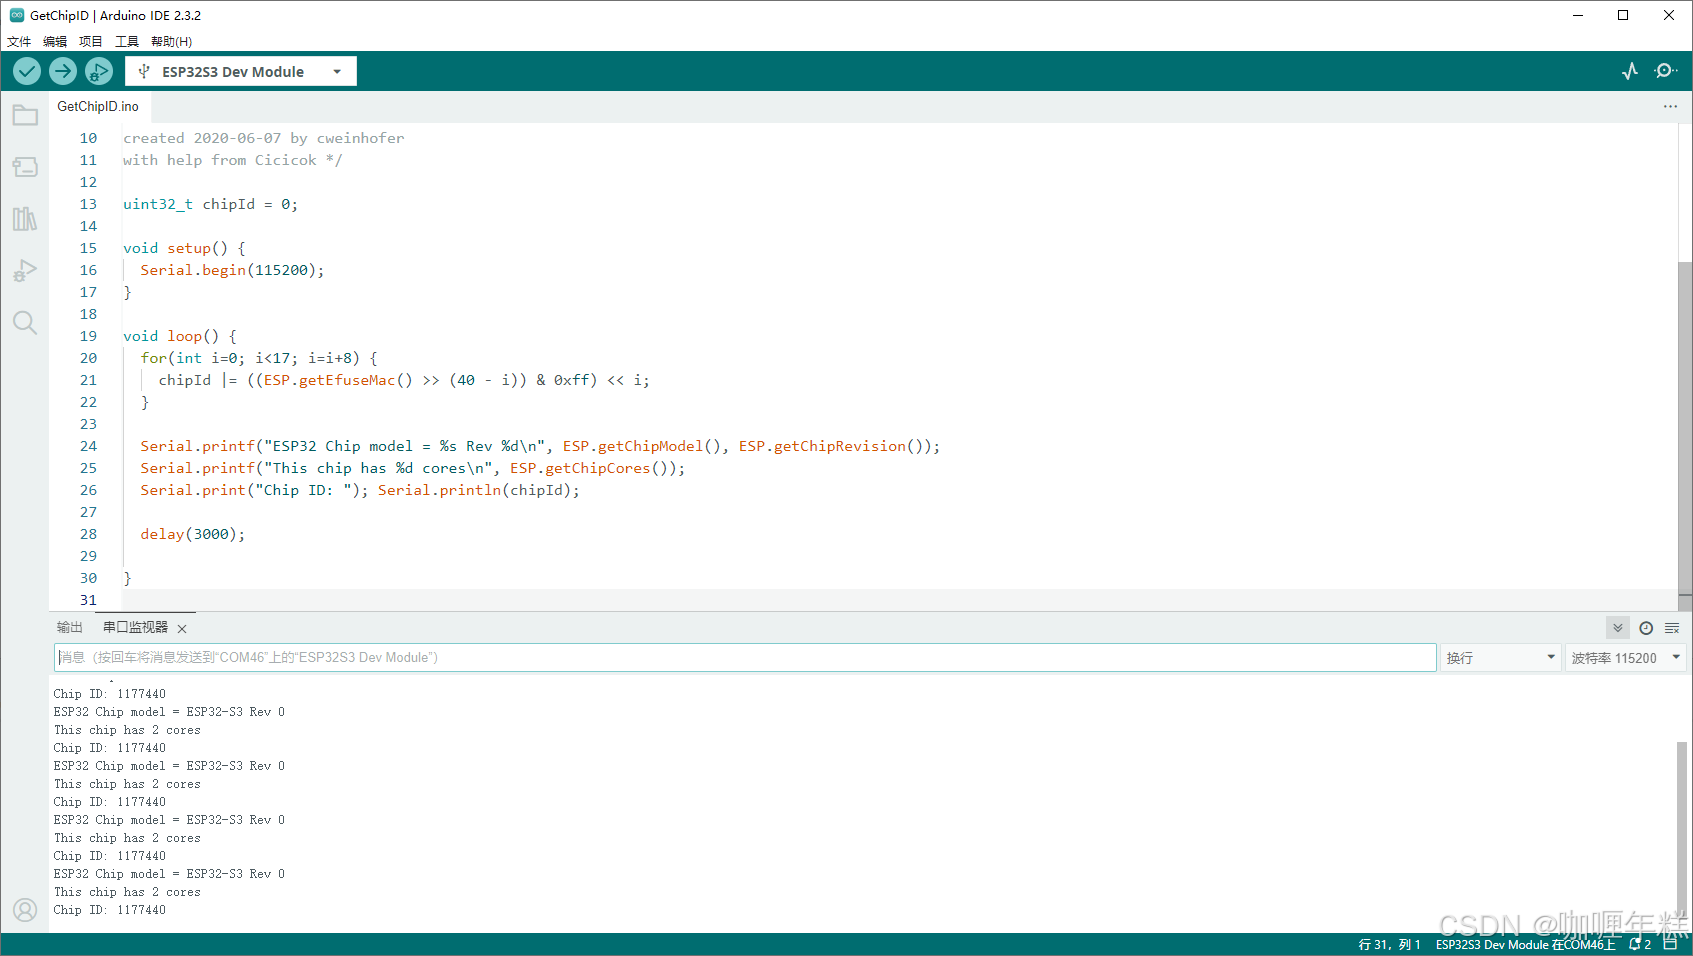
Task: Open the Boards Manager sidebar icon
Action: 25,167
